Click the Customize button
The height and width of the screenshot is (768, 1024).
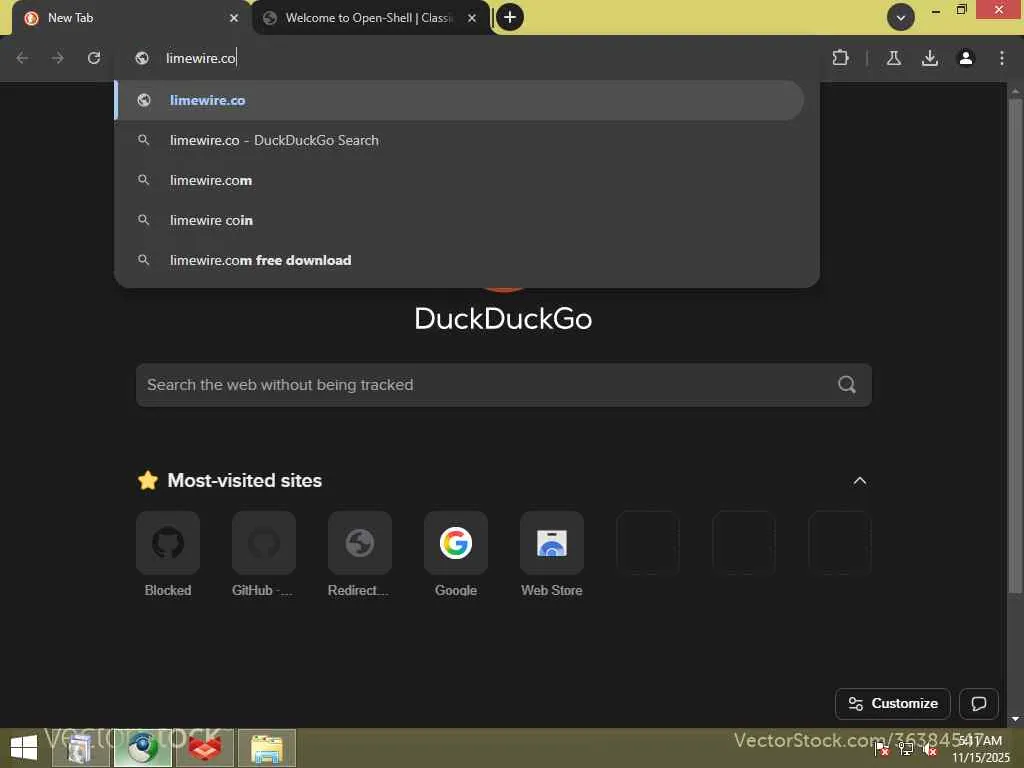click(893, 703)
